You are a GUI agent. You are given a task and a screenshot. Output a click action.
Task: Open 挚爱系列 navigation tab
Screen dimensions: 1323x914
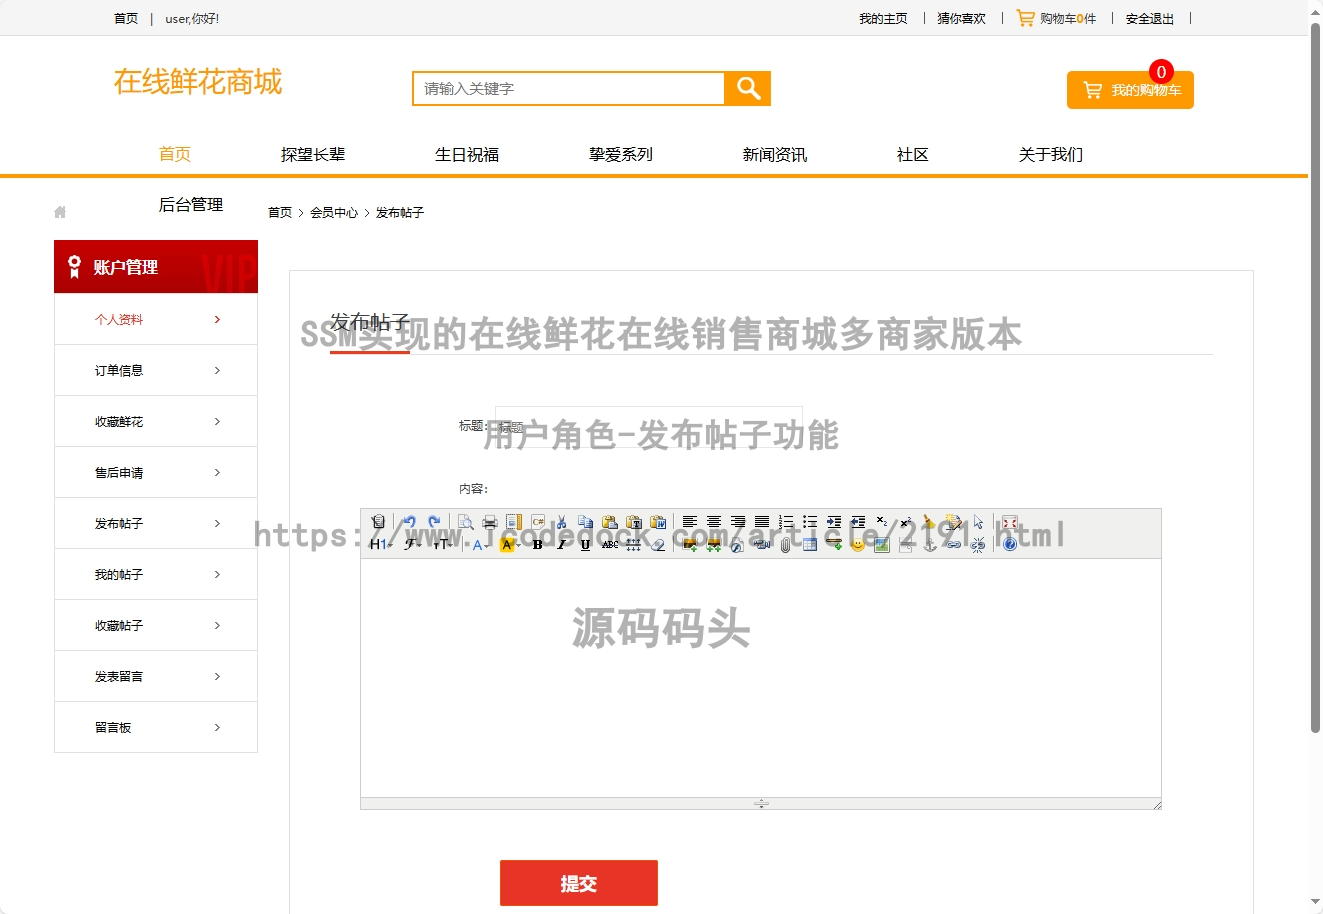pos(621,154)
